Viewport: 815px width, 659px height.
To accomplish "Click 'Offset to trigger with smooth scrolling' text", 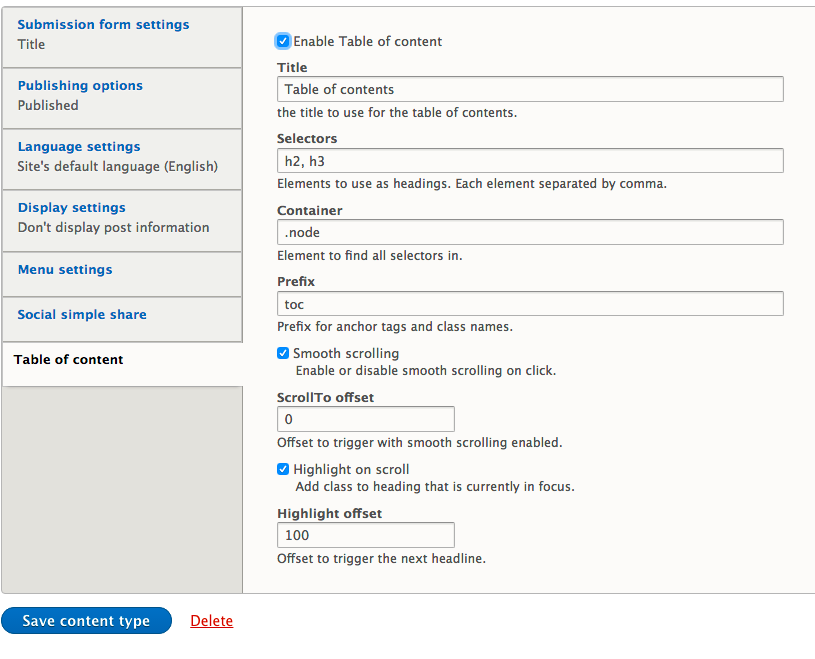I will point(419,443).
